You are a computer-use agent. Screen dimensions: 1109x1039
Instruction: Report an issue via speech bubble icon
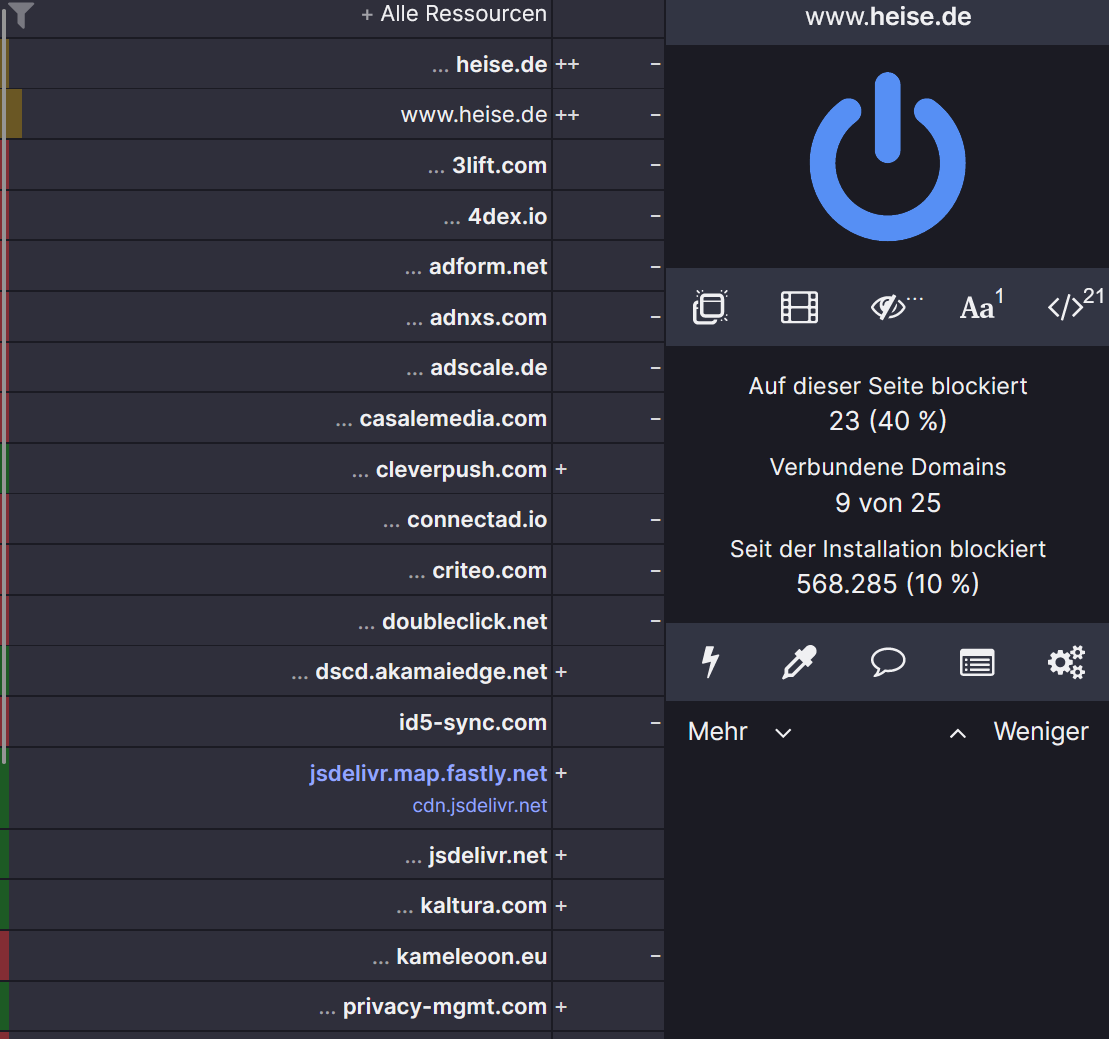click(x=888, y=662)
